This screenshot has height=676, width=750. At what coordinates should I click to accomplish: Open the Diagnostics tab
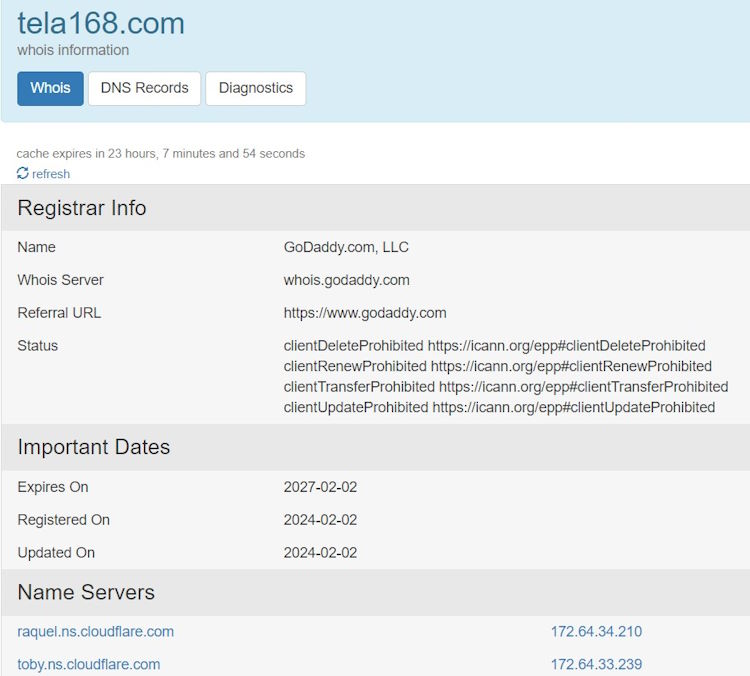click(256, 89)
